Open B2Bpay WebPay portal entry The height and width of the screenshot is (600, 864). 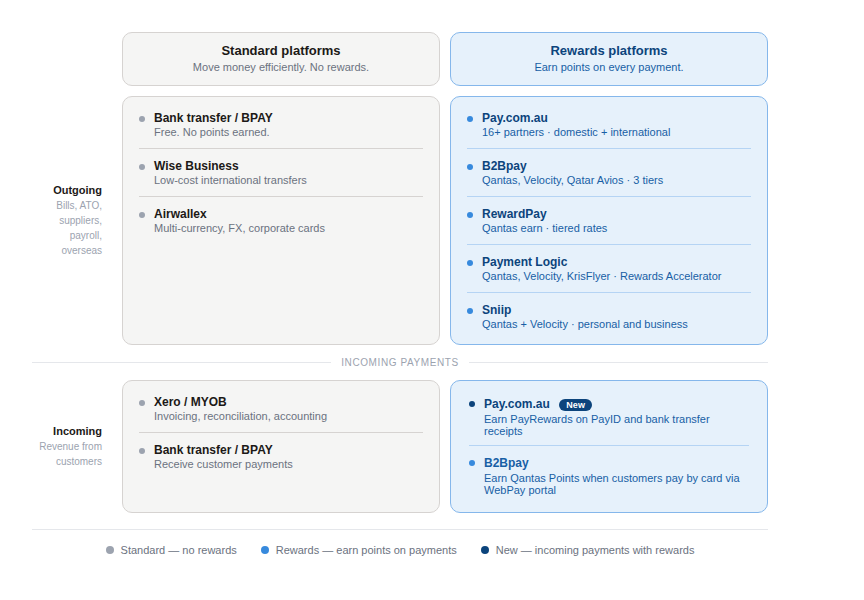point(609,476)
